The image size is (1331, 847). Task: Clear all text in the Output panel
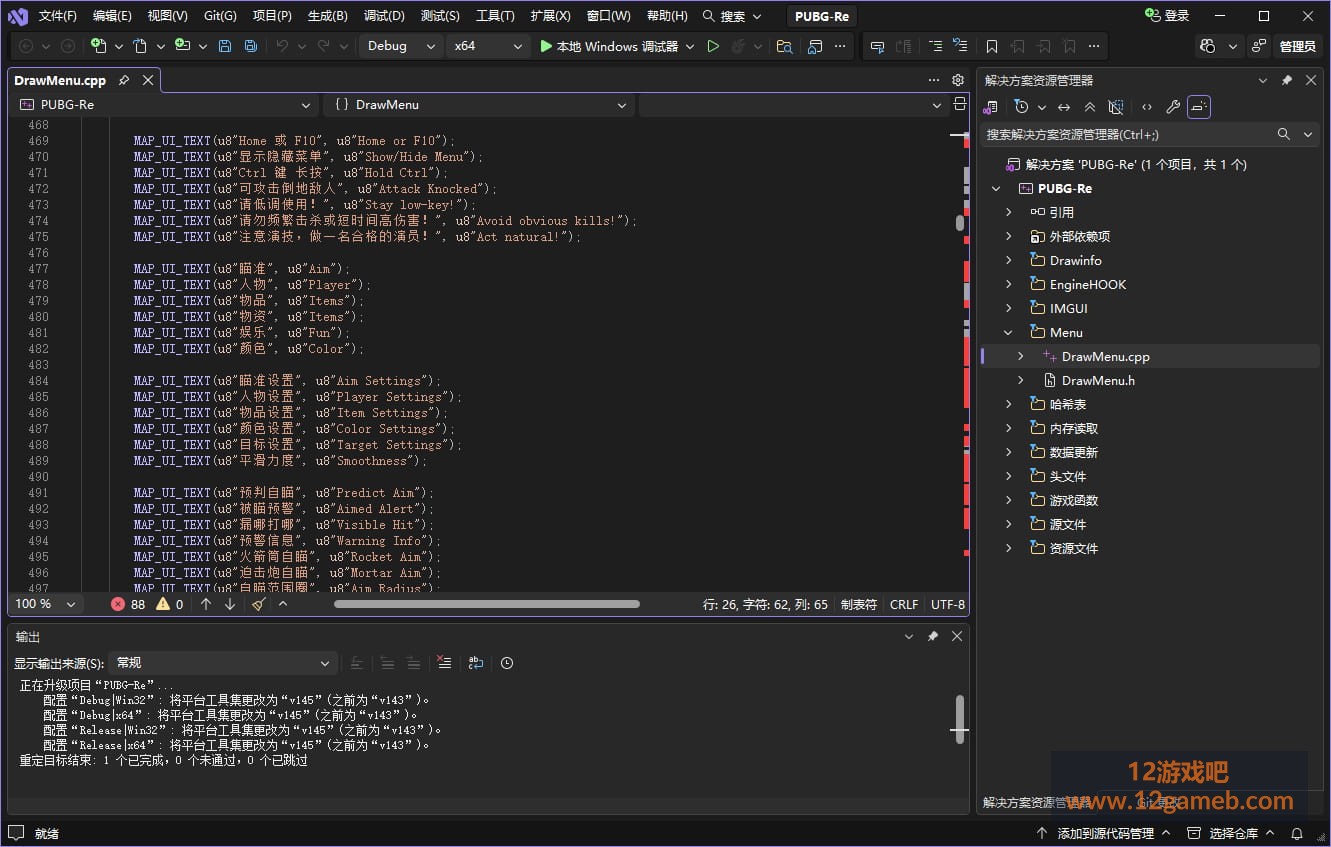pyautogui.click(x=445, y=663)
